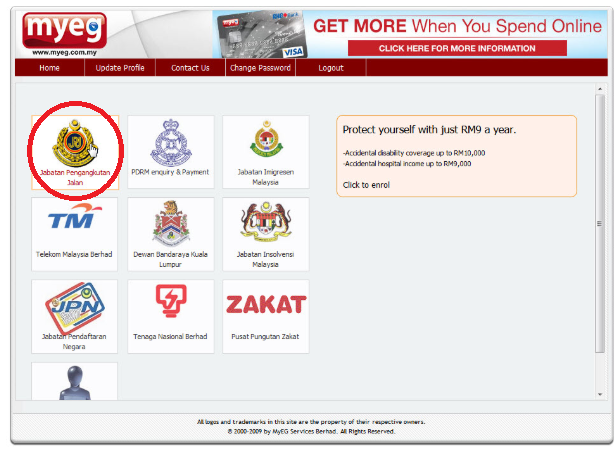Click 'Click to enrol' link
This screenshot has width=616, height=456.
366,185
